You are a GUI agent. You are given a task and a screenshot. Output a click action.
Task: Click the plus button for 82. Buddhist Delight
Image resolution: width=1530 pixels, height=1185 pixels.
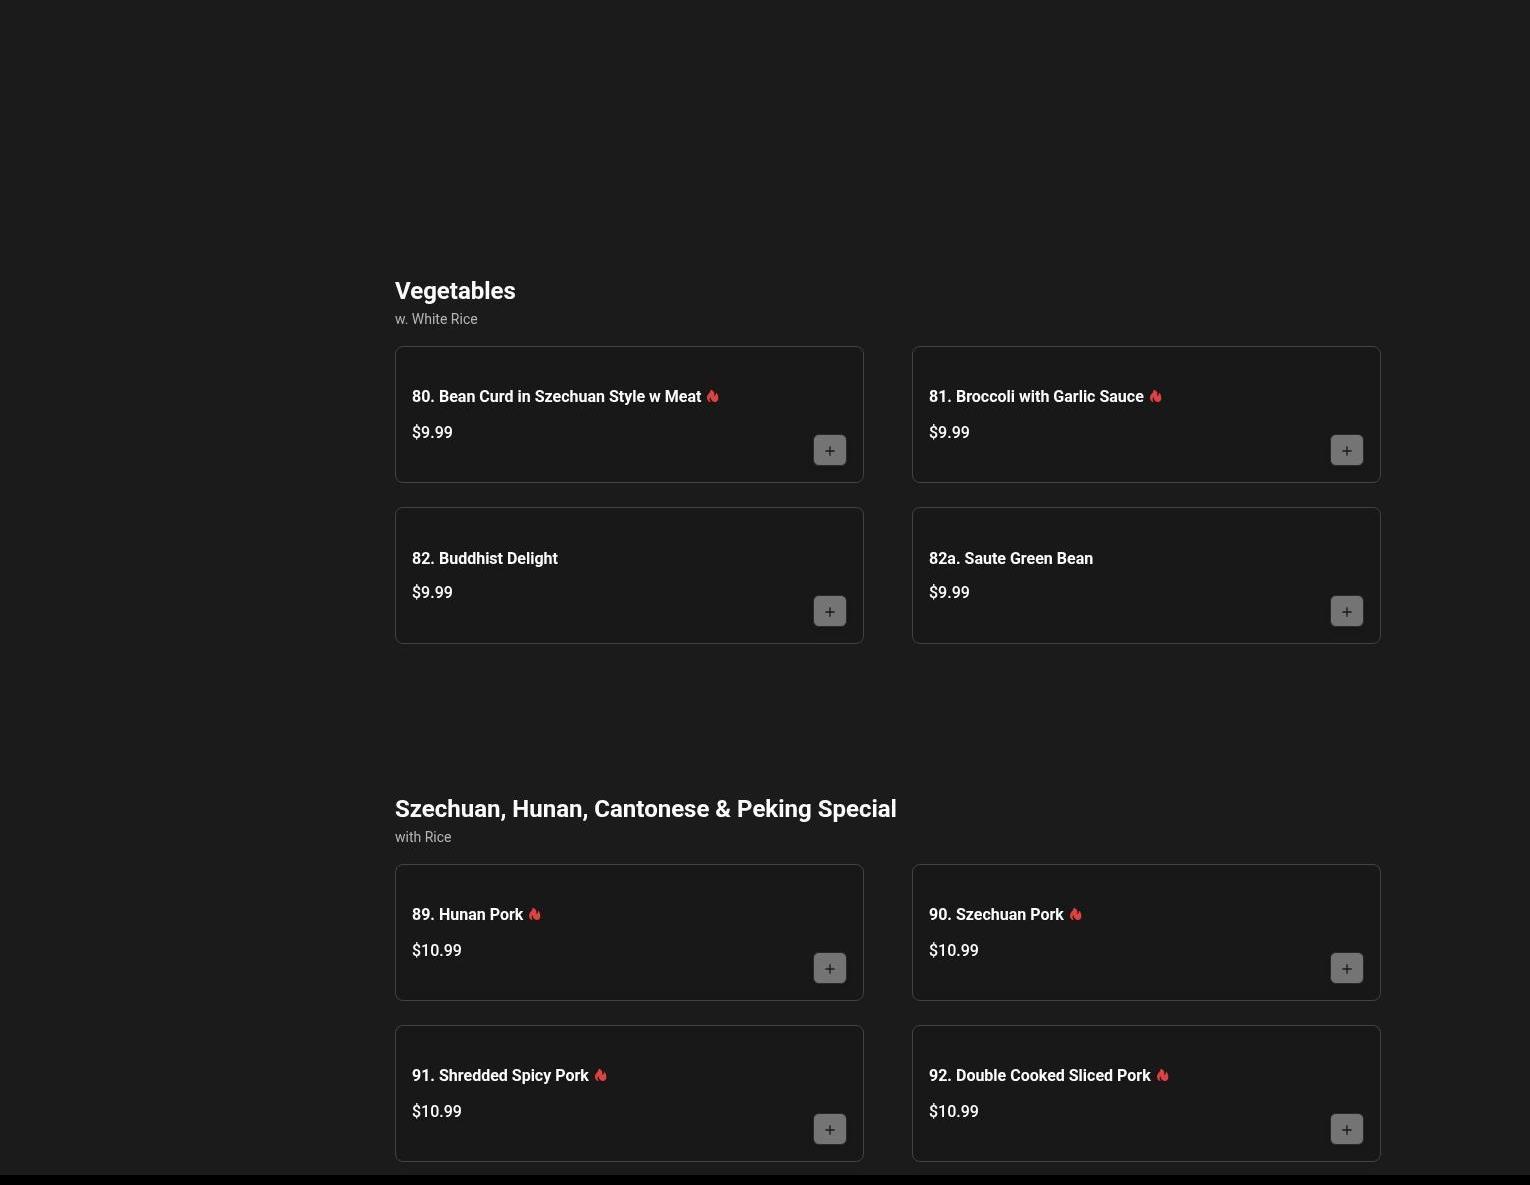click(x=830, y=611)
